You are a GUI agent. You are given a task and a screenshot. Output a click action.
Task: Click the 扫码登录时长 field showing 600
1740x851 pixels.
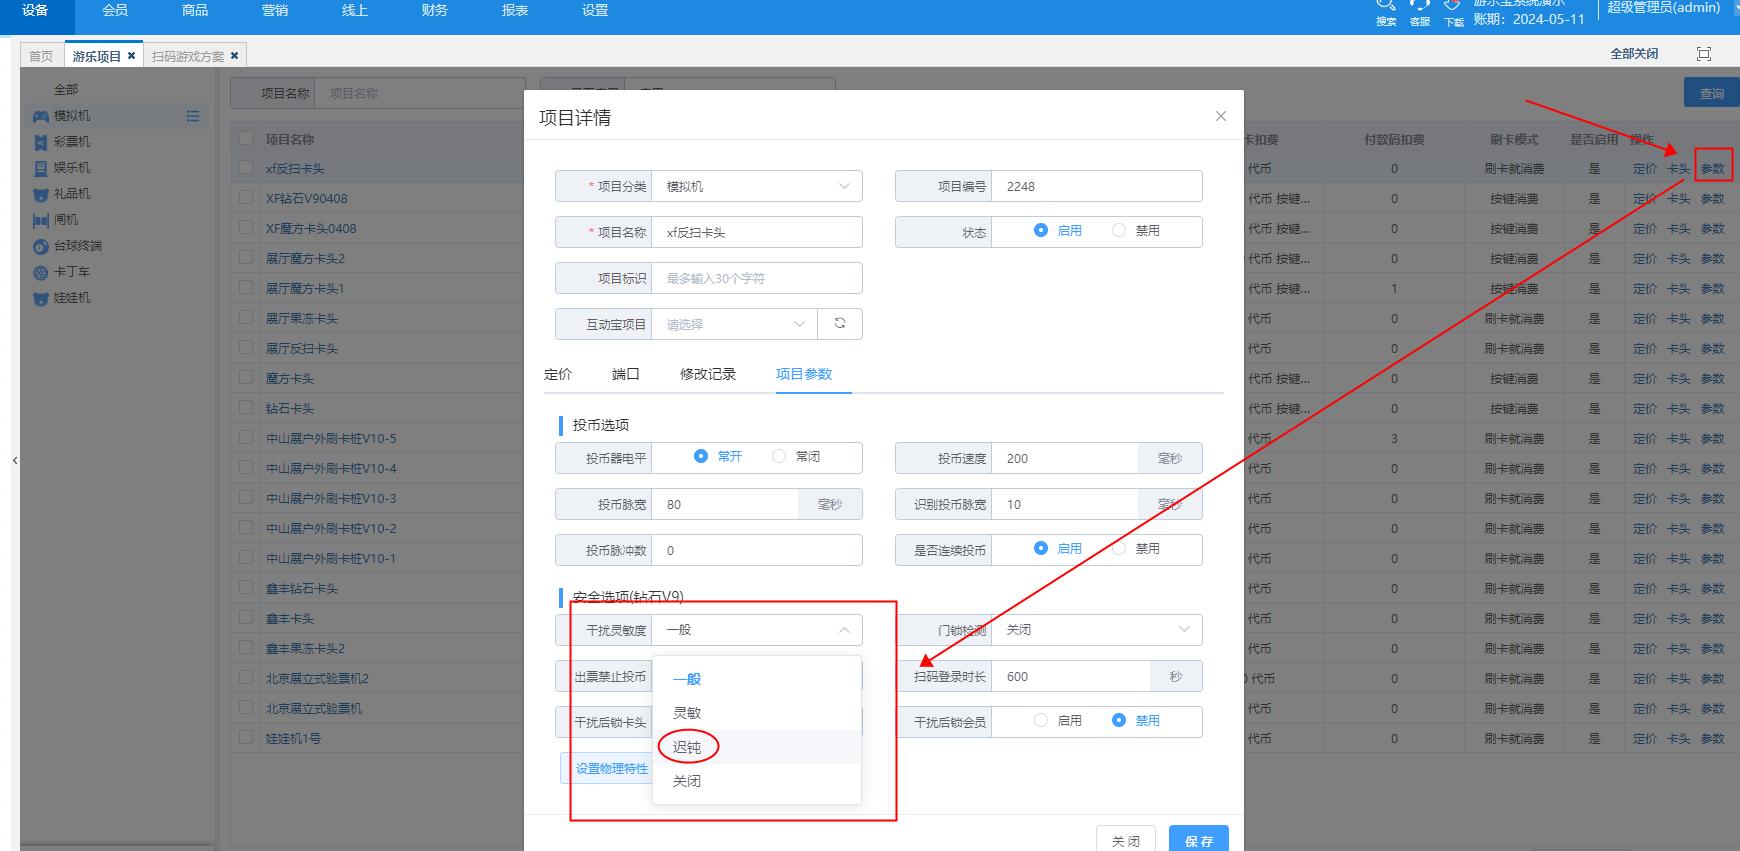click(x=1071, y=676)
